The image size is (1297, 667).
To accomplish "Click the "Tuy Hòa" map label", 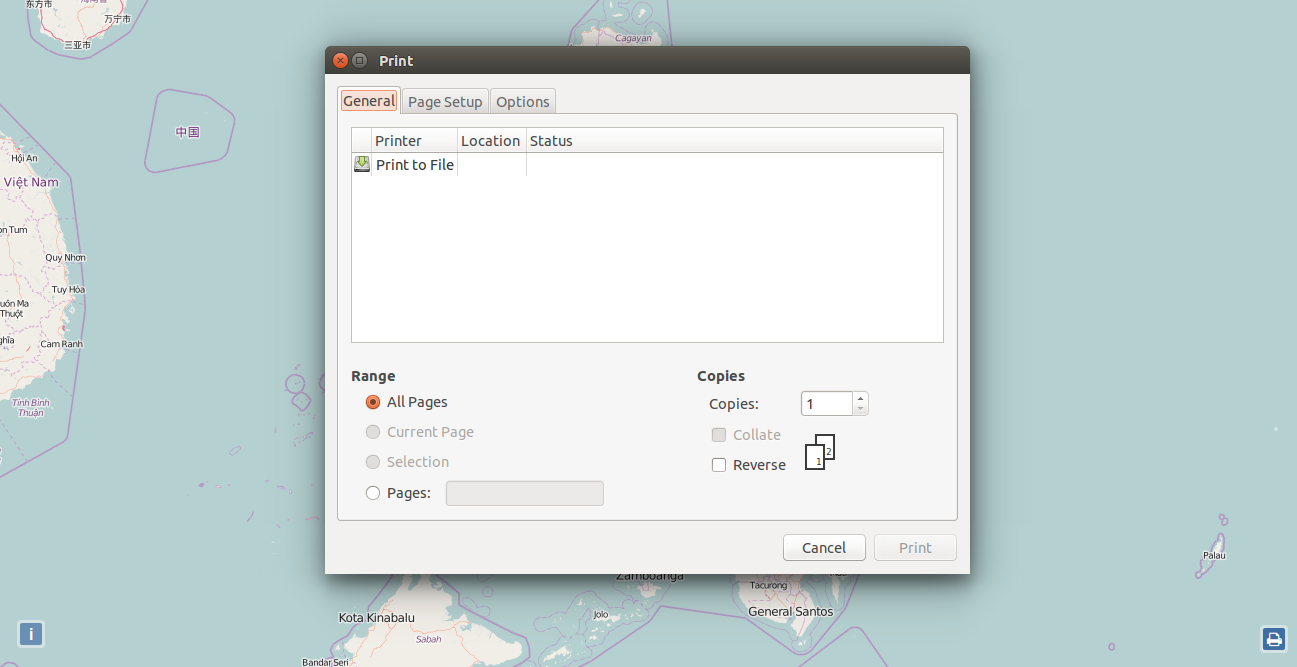I will 69,290.
